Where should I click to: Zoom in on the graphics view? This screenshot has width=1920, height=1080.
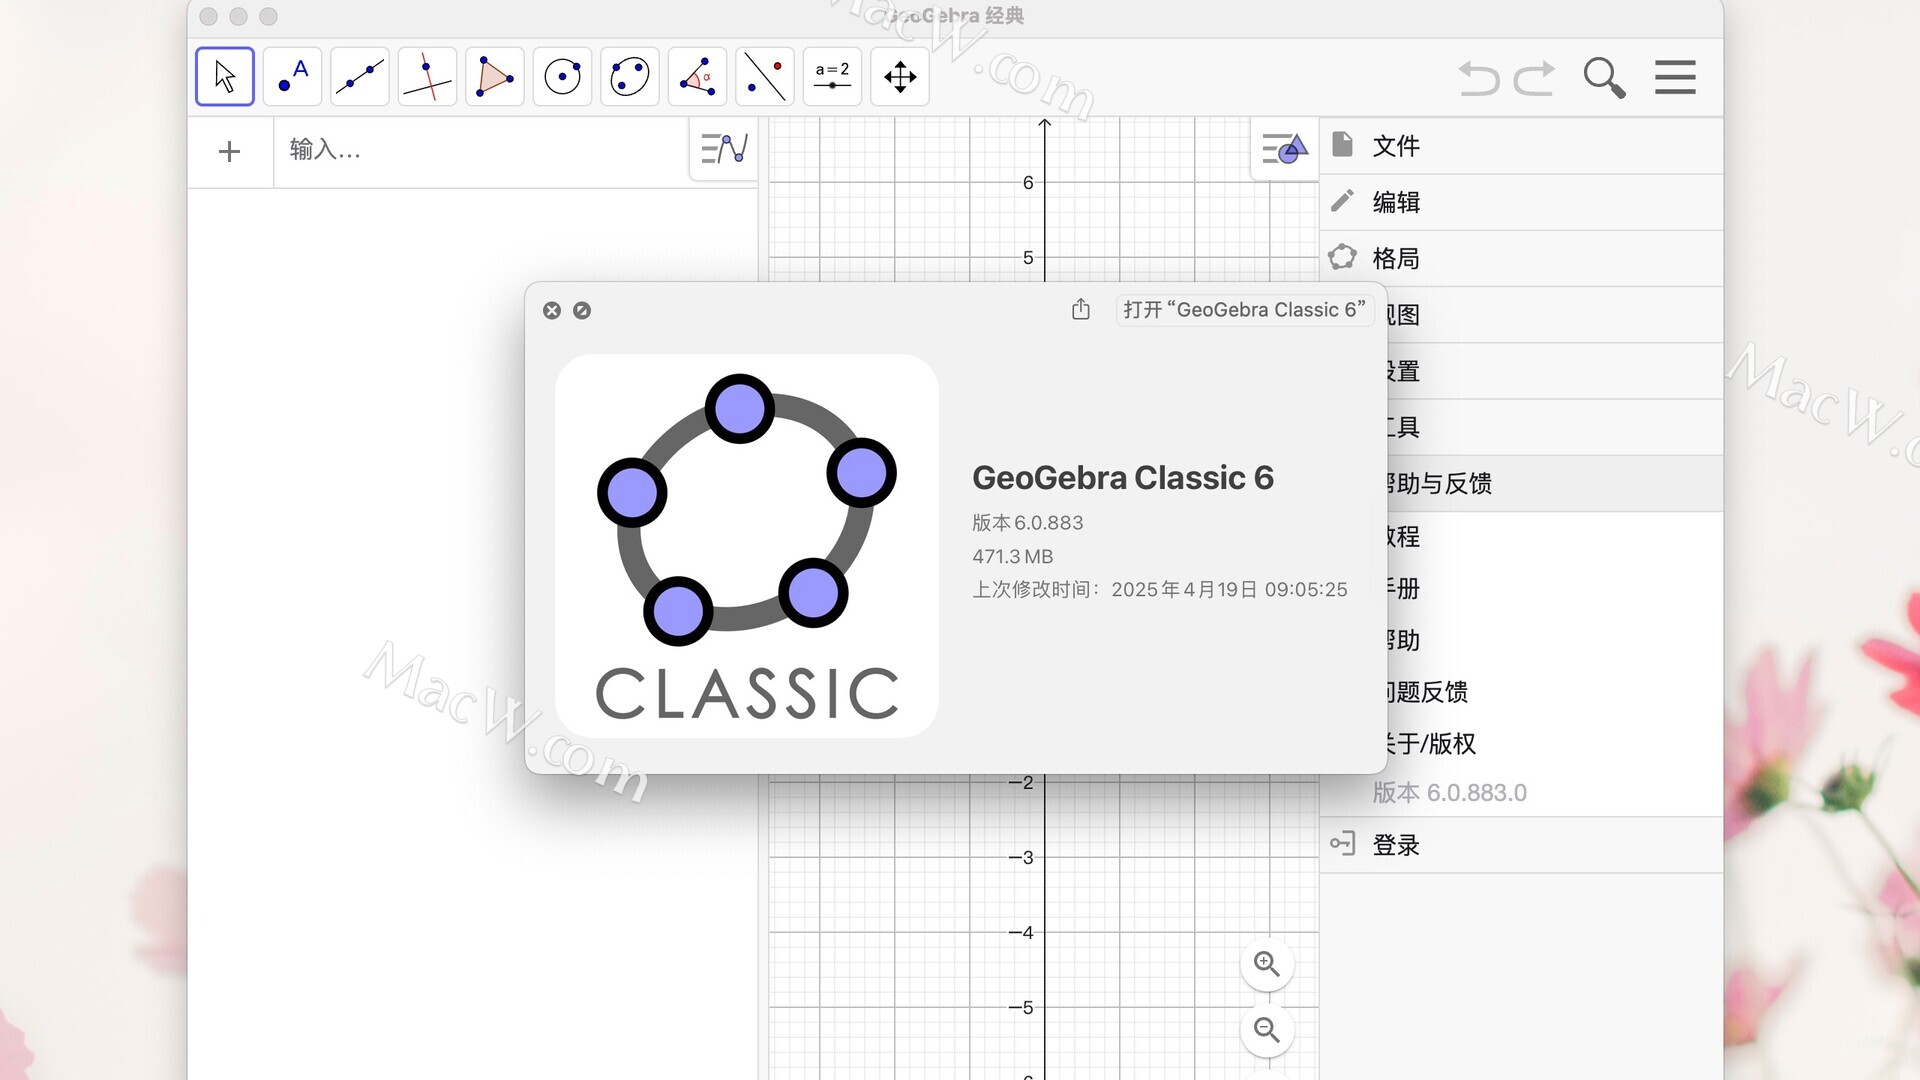click(x=1267, y=964)
